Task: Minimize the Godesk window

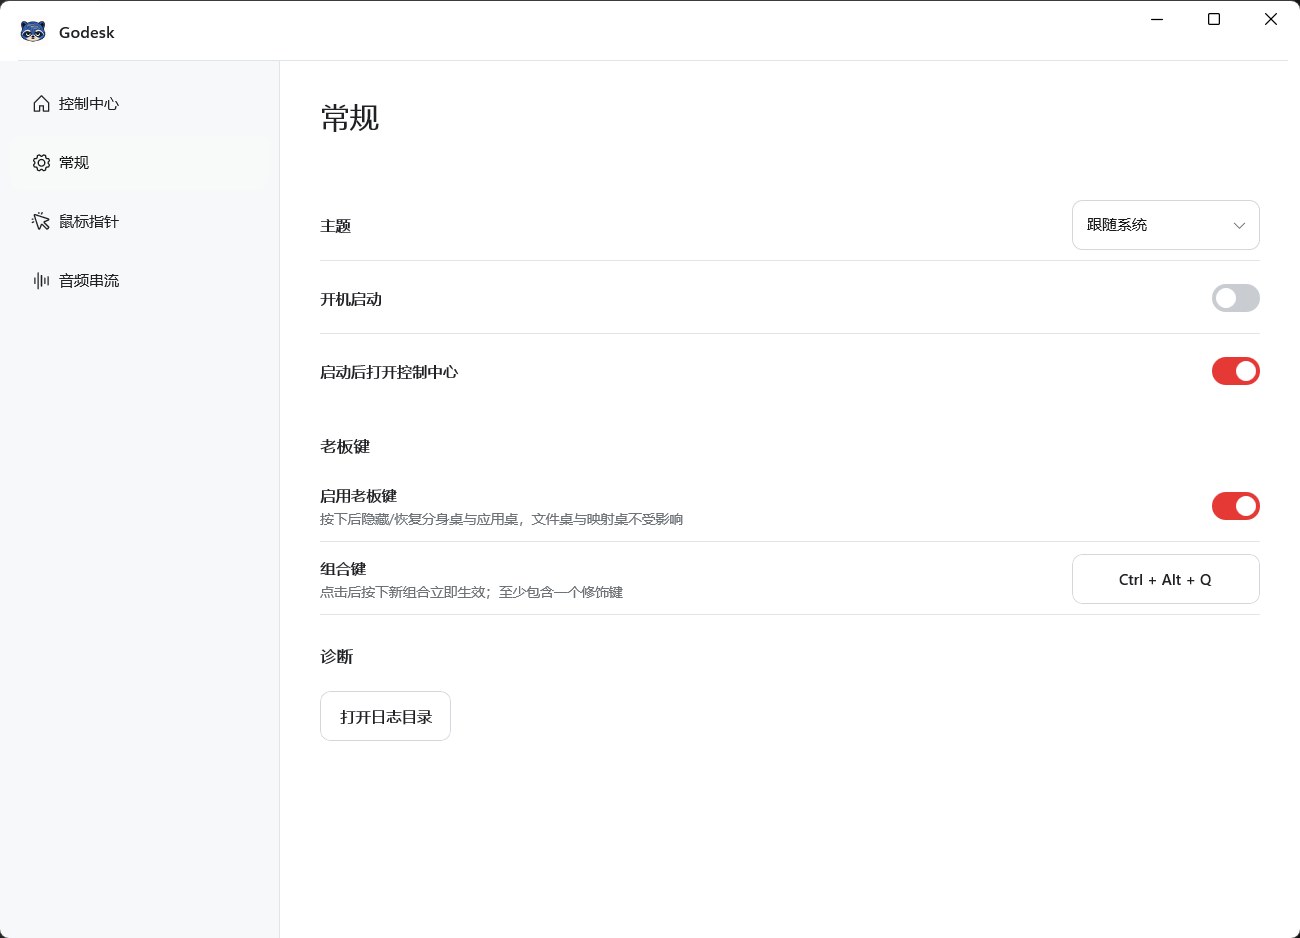Action: [1157, 19]
